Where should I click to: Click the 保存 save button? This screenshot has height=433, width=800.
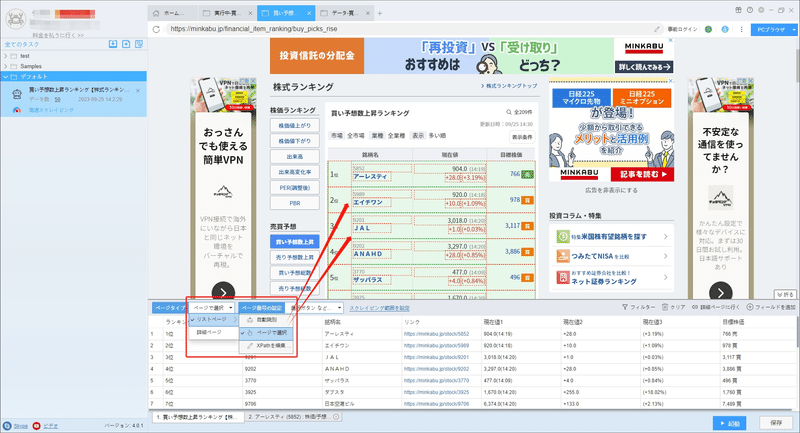point(776,423)
